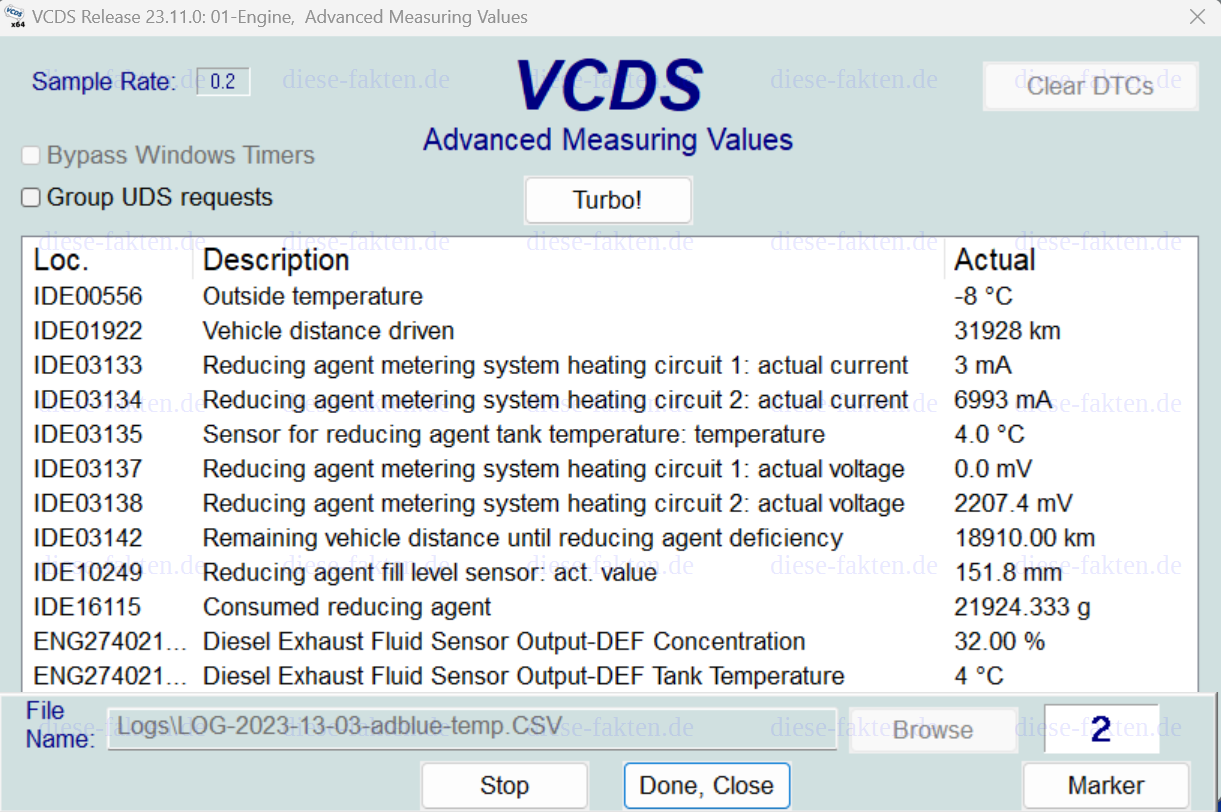
Task: Click the IDE03142 location code
Action: (x=88, y=538)
